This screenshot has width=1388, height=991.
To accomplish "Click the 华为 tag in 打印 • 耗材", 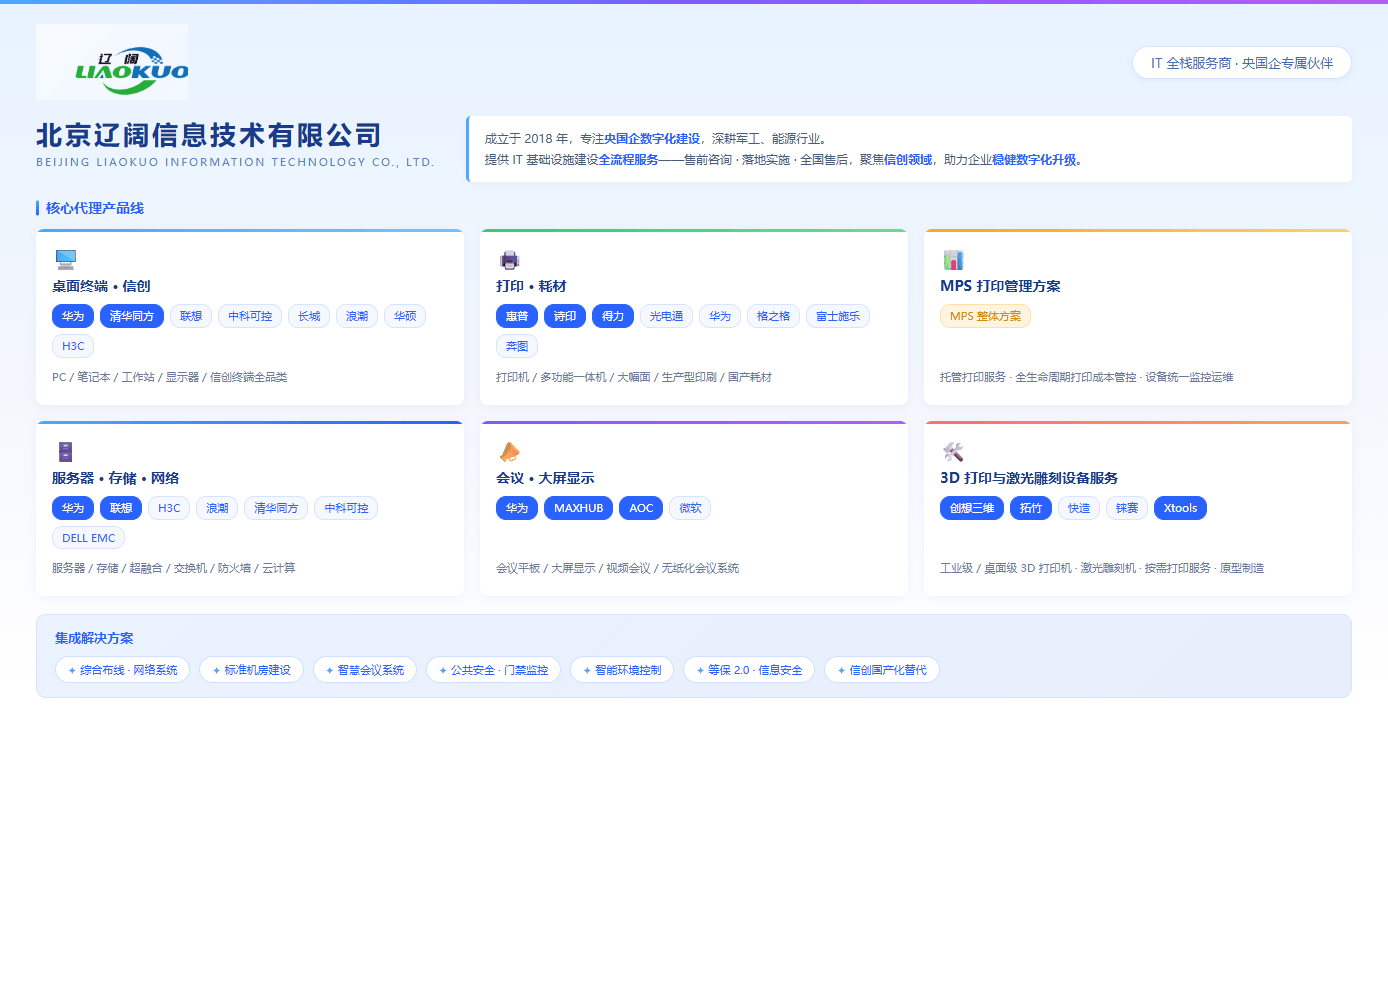I will 720,316.
